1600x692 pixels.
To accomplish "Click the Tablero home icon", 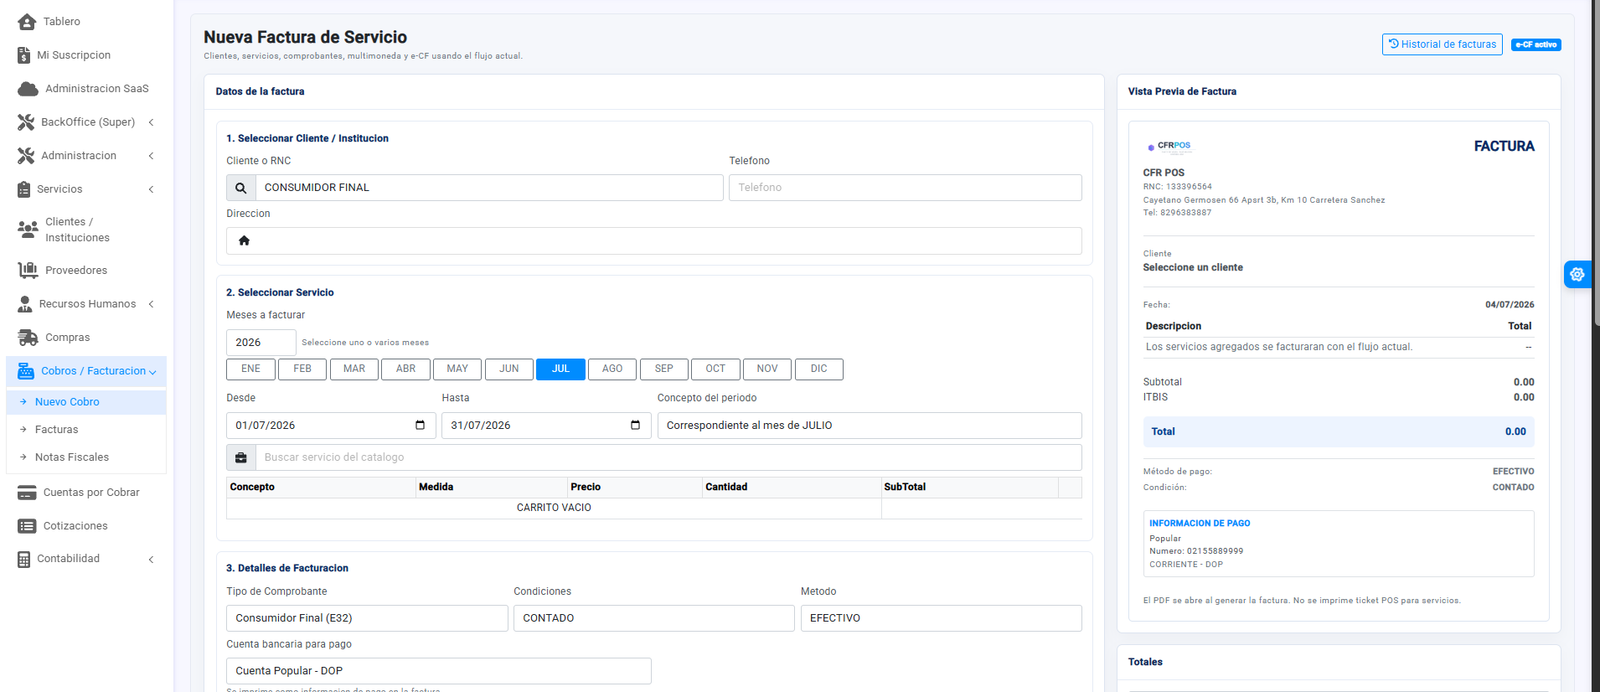I will [27, 21].
